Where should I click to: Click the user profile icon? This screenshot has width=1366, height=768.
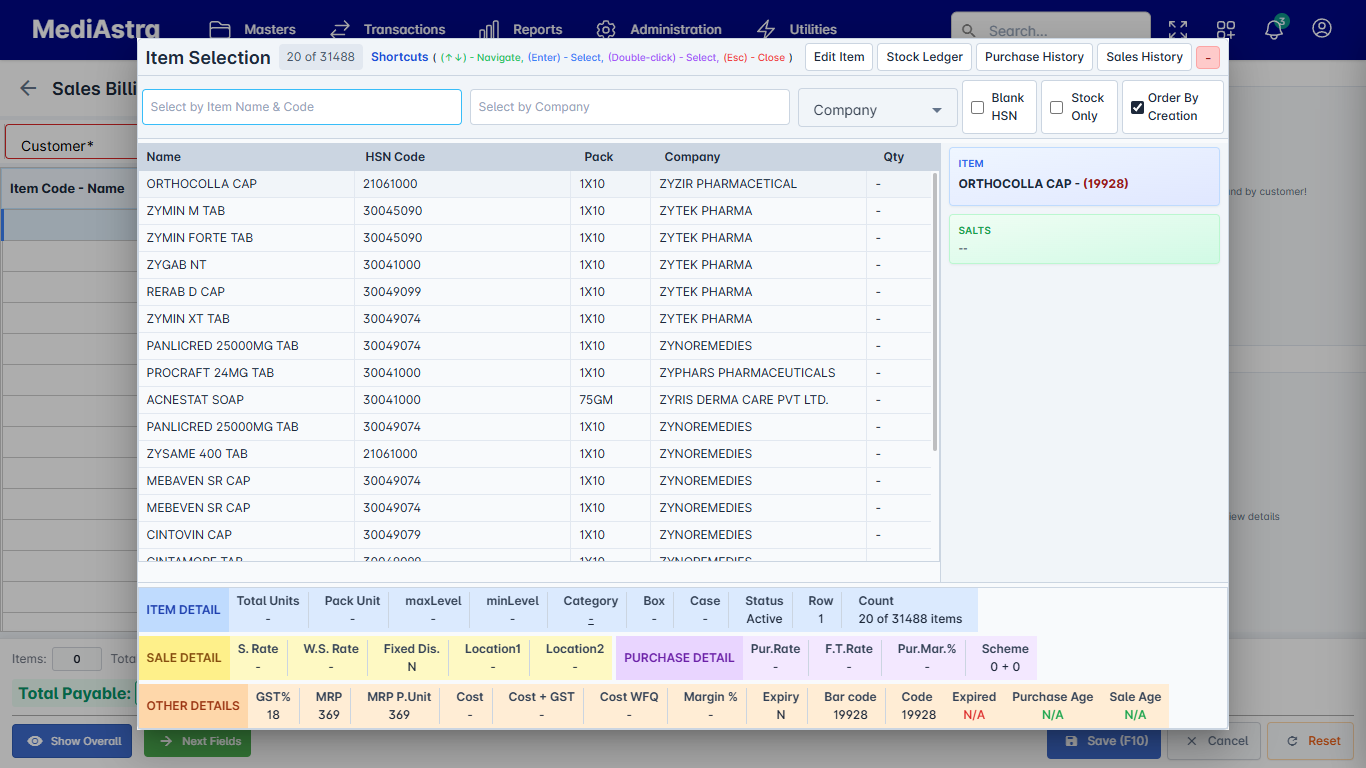tap(1322, 31)
